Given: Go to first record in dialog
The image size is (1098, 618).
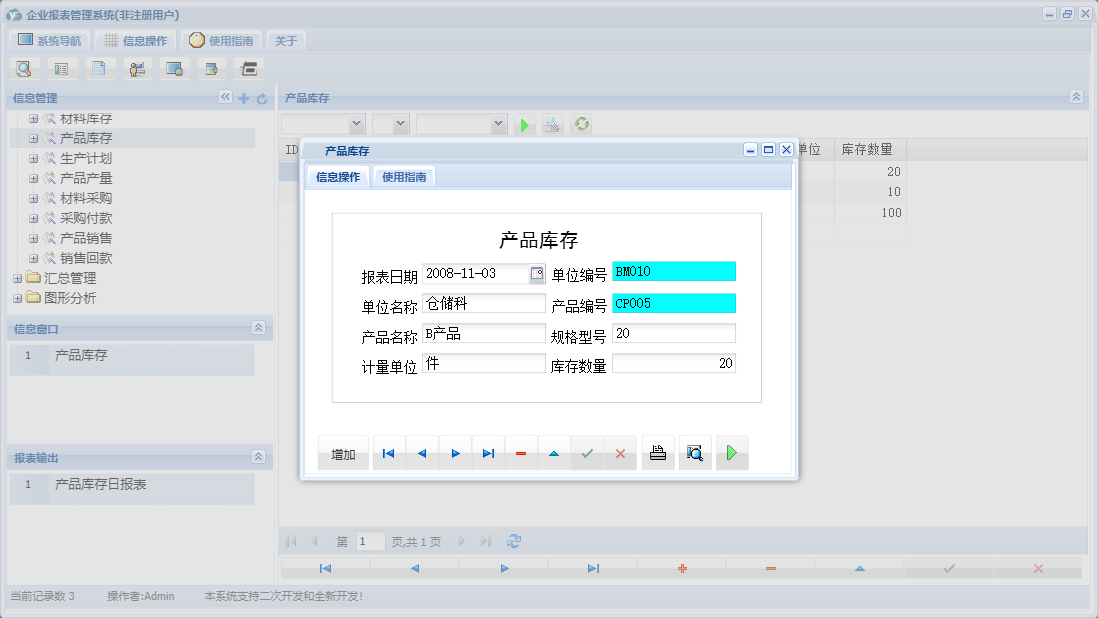Looking at the screenshot, I should 389,454.
